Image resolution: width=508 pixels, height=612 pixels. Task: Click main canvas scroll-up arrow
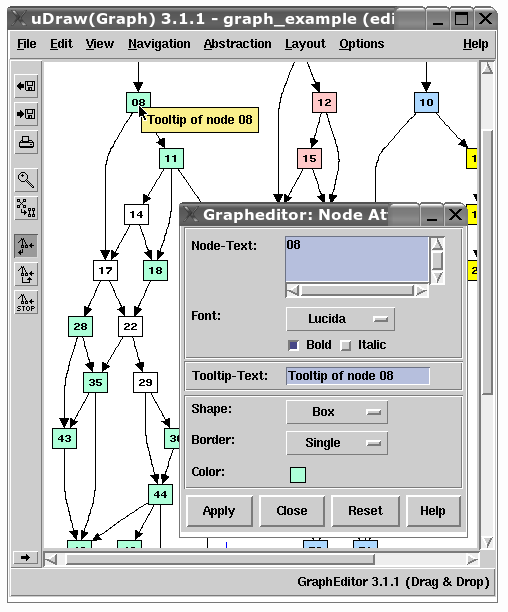pos(487,69)
